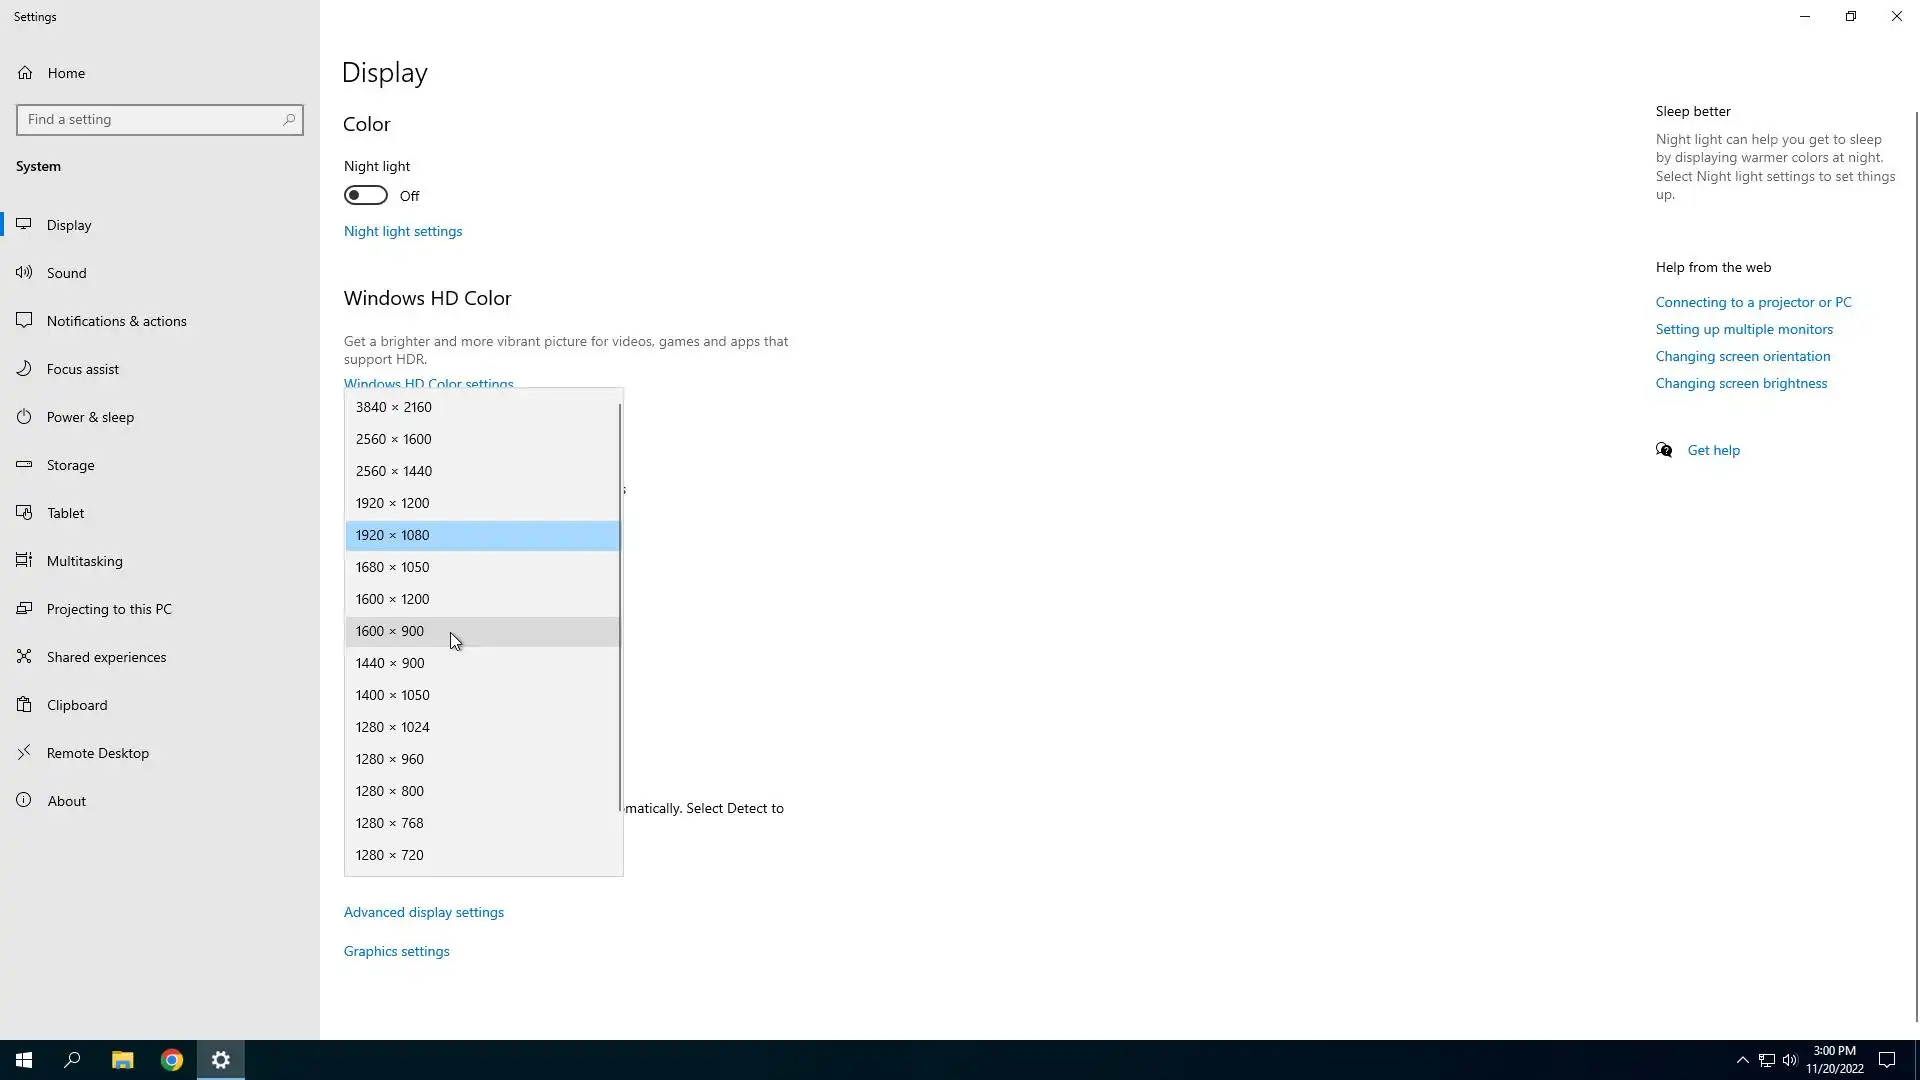Click the Find a setting search box
Image resolution: width=1920 pixels, height=1080 pixels.
[x=150, y=119]
